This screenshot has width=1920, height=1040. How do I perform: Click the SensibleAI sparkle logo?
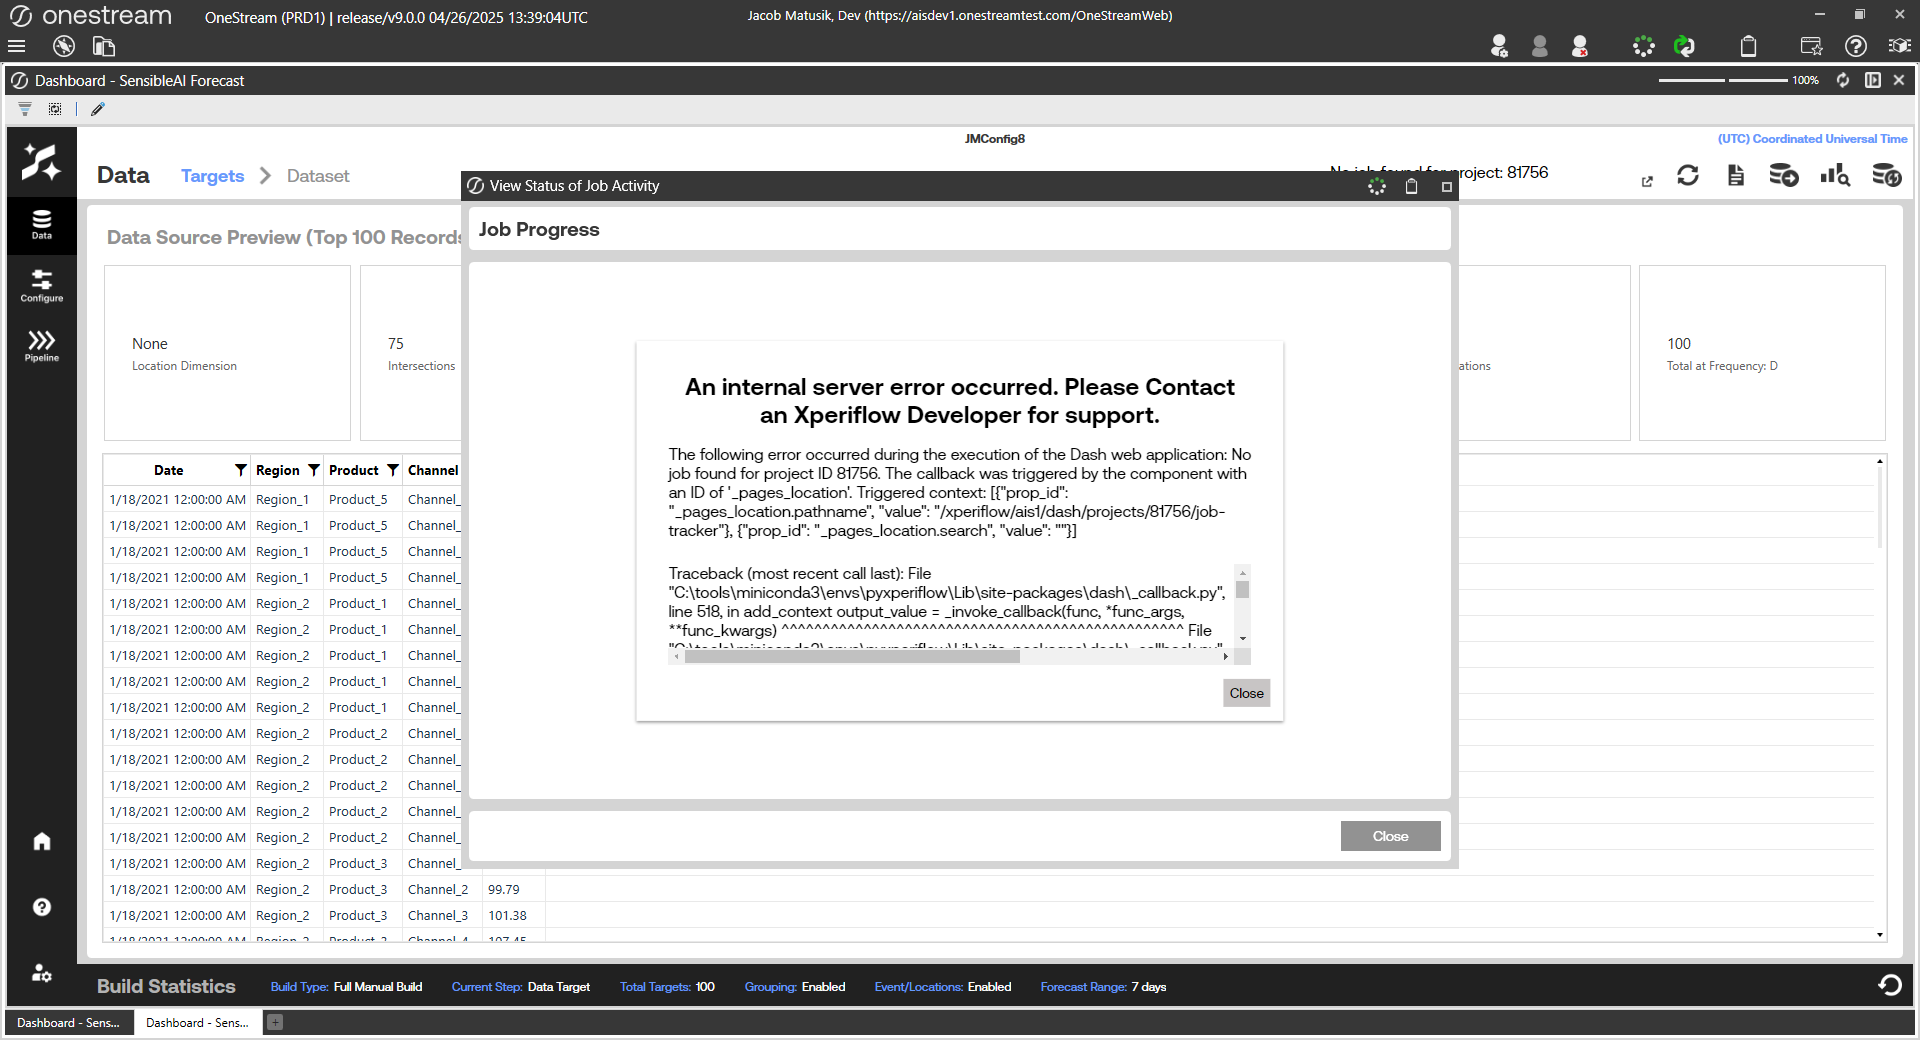[41, 161]
